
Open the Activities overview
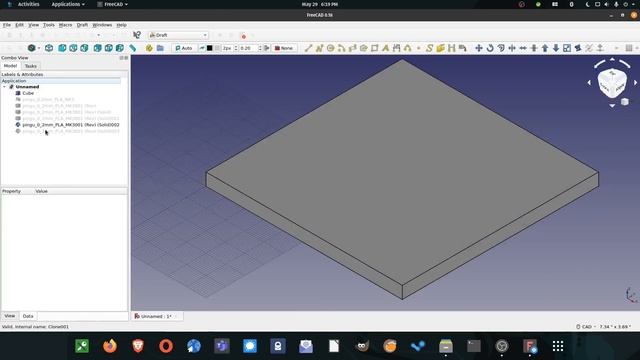click(28, 4)
